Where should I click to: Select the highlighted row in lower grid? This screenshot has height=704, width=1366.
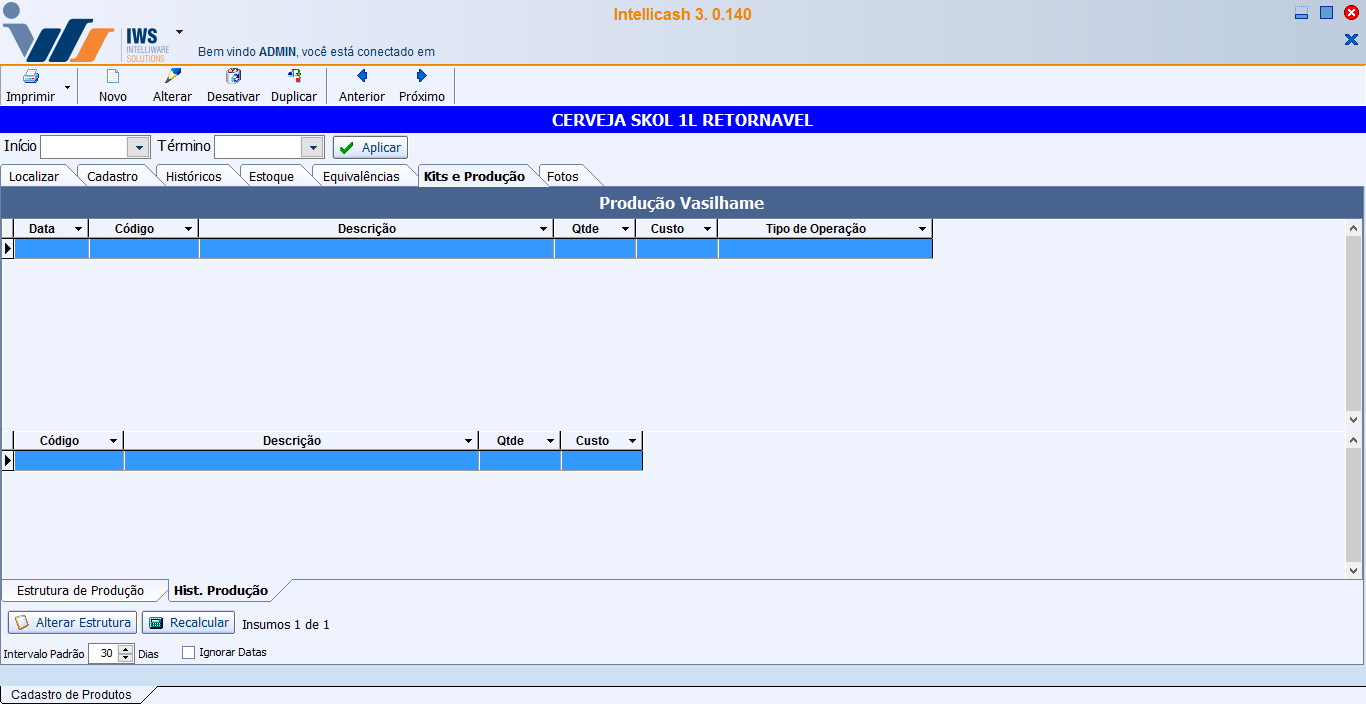[x=328, y=461]
